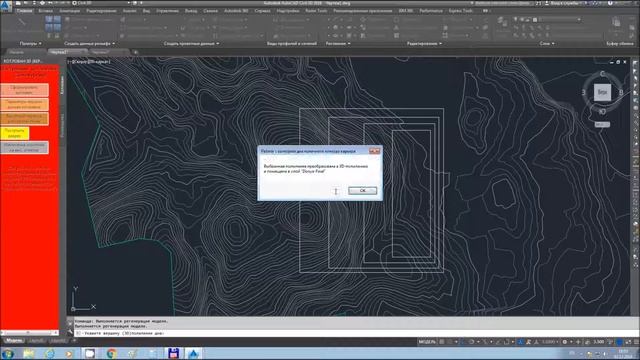This screenshot has width=640, height=360.
Task: Close the message dialog with X
Action: coord(374,151)
